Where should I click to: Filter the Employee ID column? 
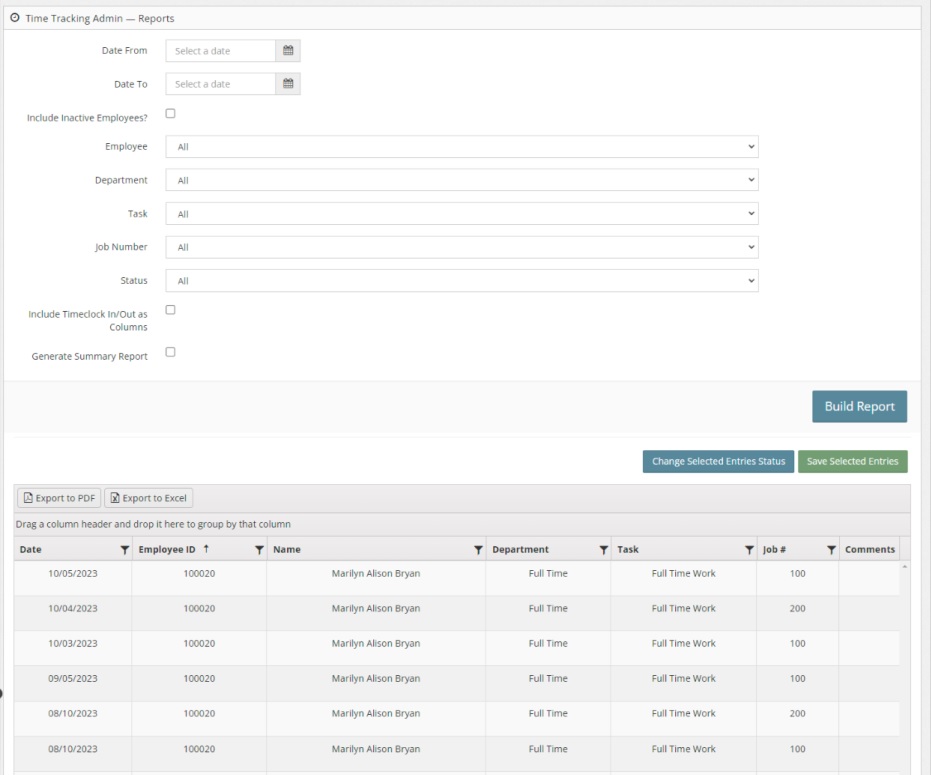[259, 549]
